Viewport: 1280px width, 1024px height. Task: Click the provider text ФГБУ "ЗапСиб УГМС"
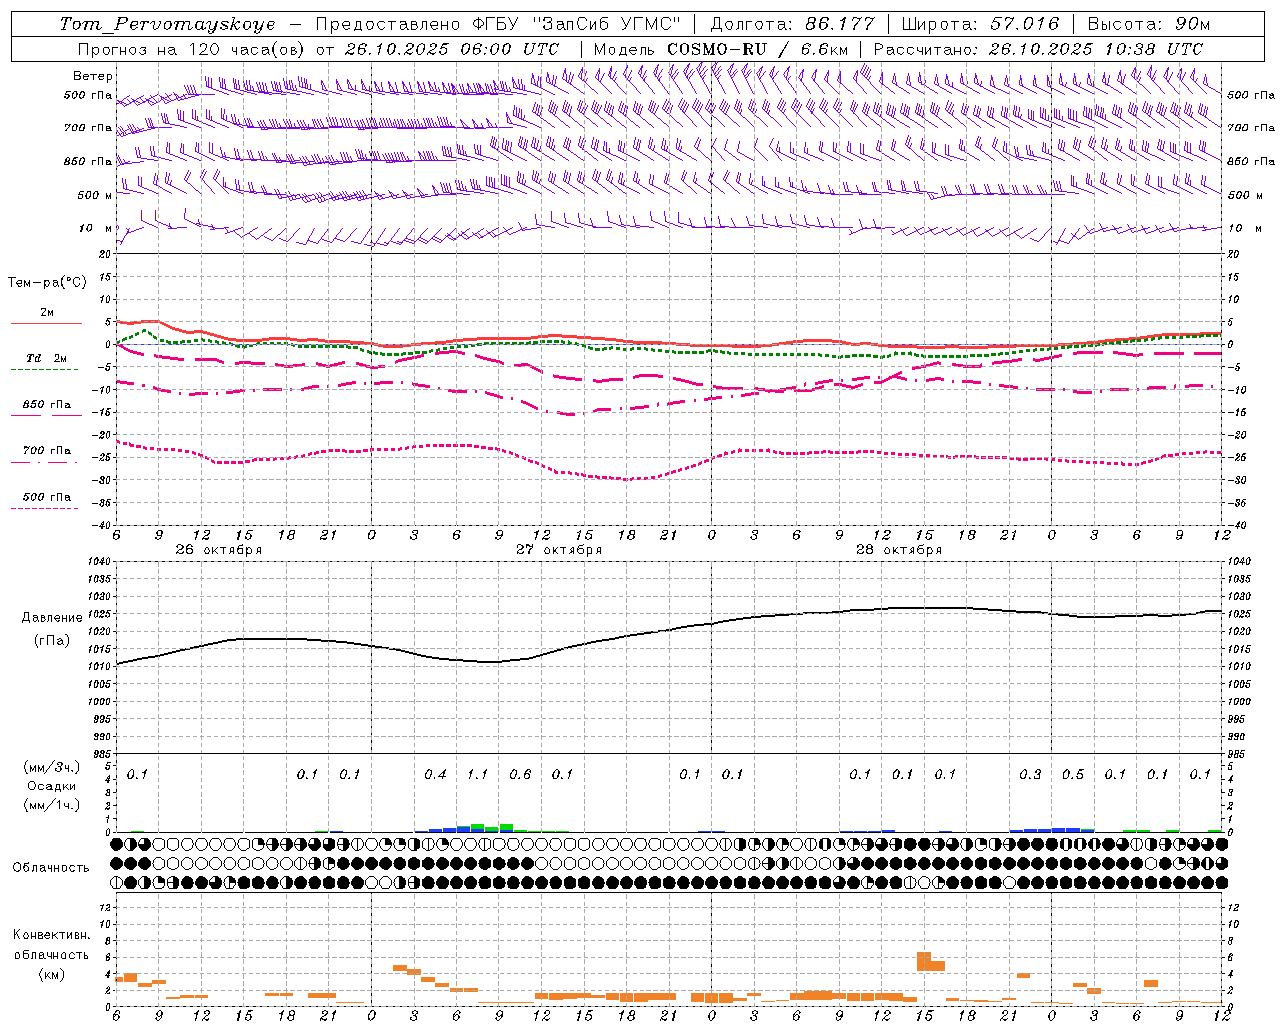[x=575, y=24]
